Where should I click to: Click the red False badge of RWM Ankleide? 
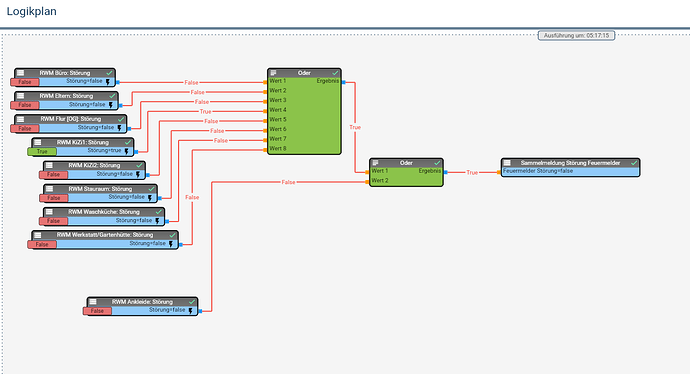pos(97,311)
